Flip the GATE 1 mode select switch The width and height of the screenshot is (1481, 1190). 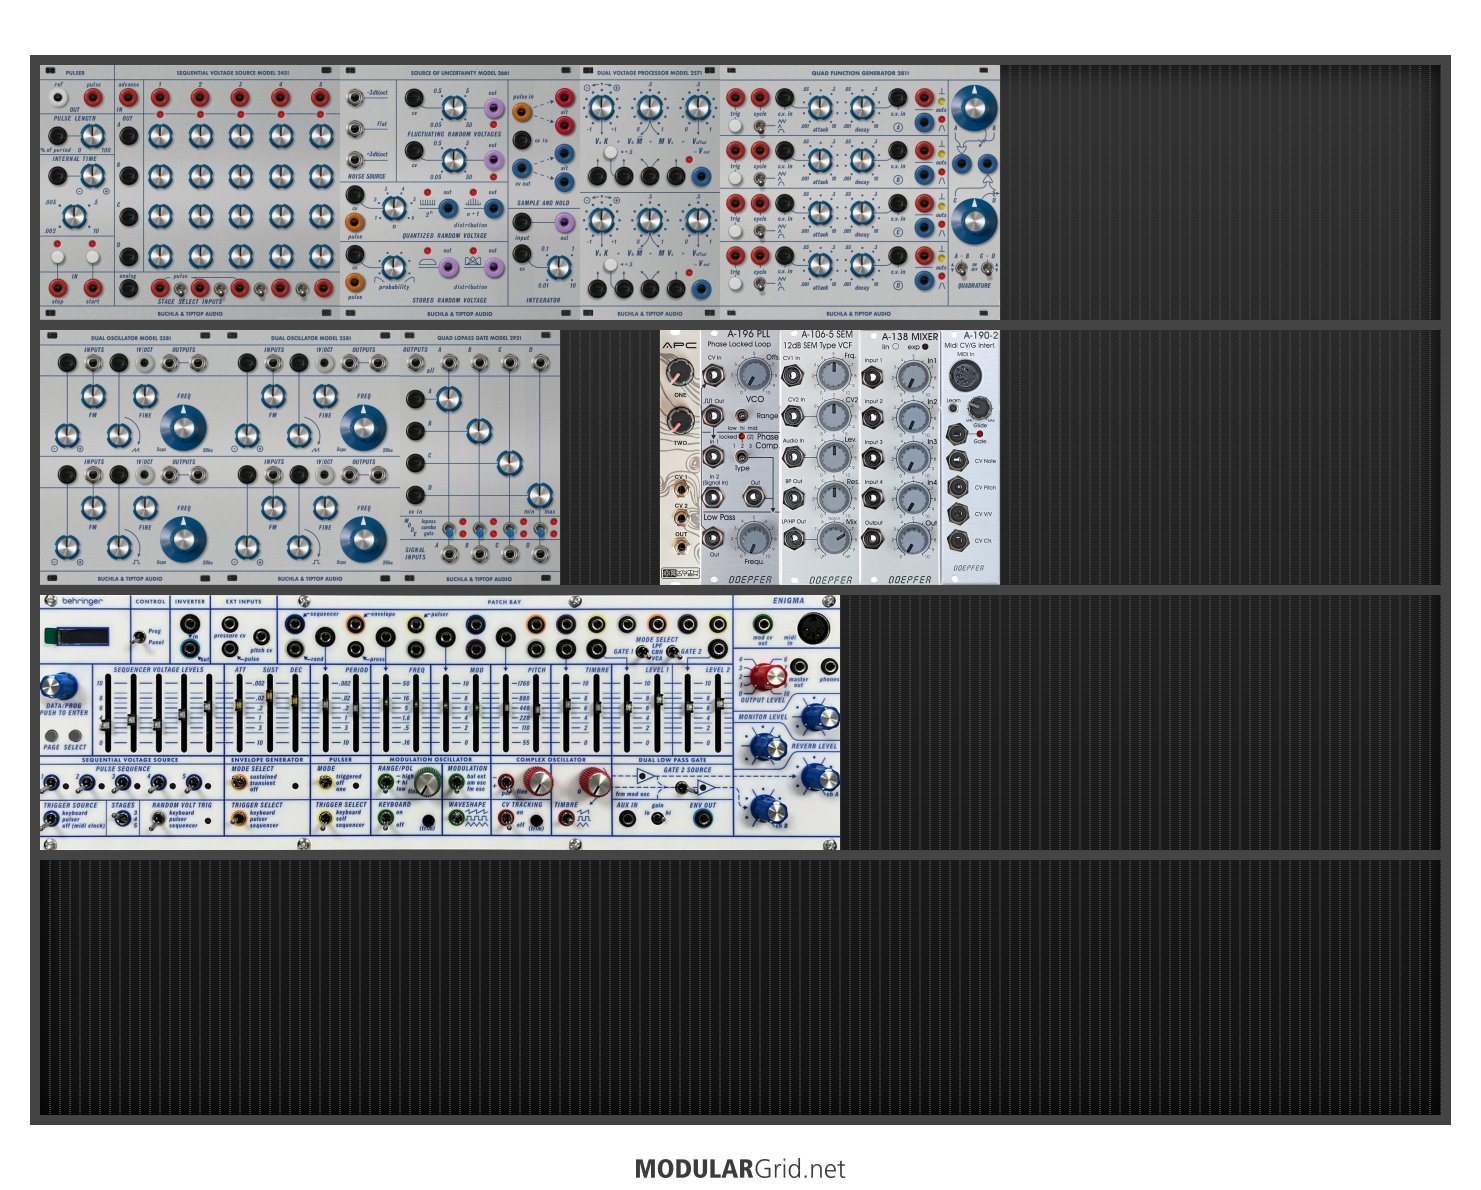(x=642, y=652)
